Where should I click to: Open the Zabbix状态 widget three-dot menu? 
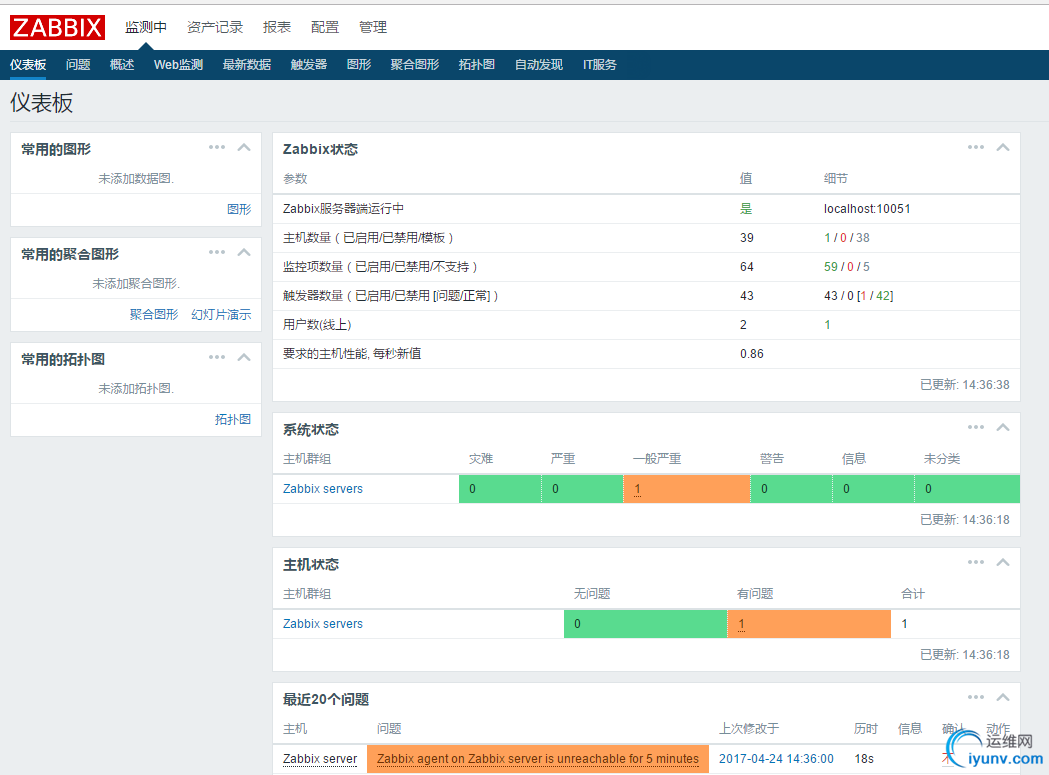(x=976, y=147)
